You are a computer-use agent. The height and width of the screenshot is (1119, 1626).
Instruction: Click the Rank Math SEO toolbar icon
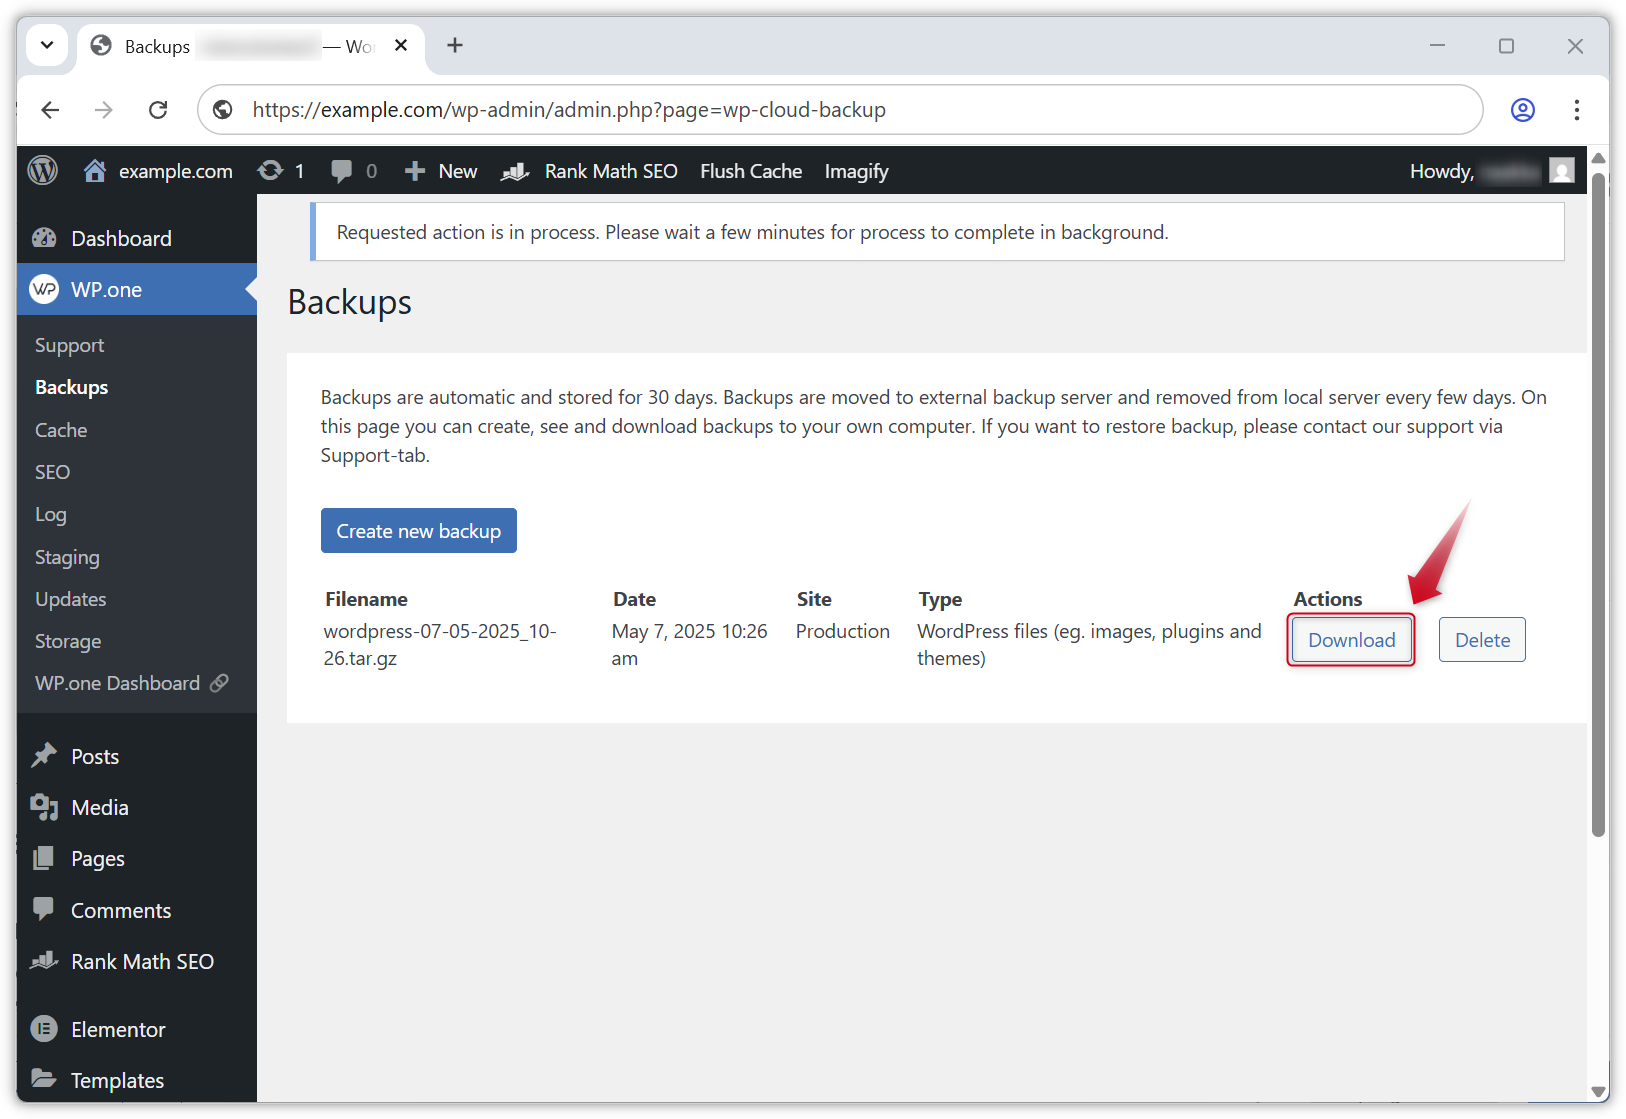(x=514, y=170)
